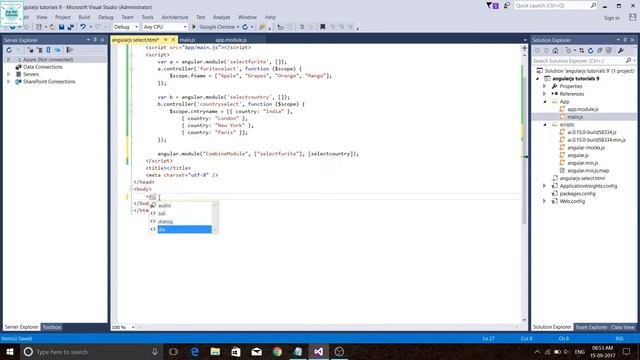Click the feedback icon beside Quick Launch

coord(507,6)
